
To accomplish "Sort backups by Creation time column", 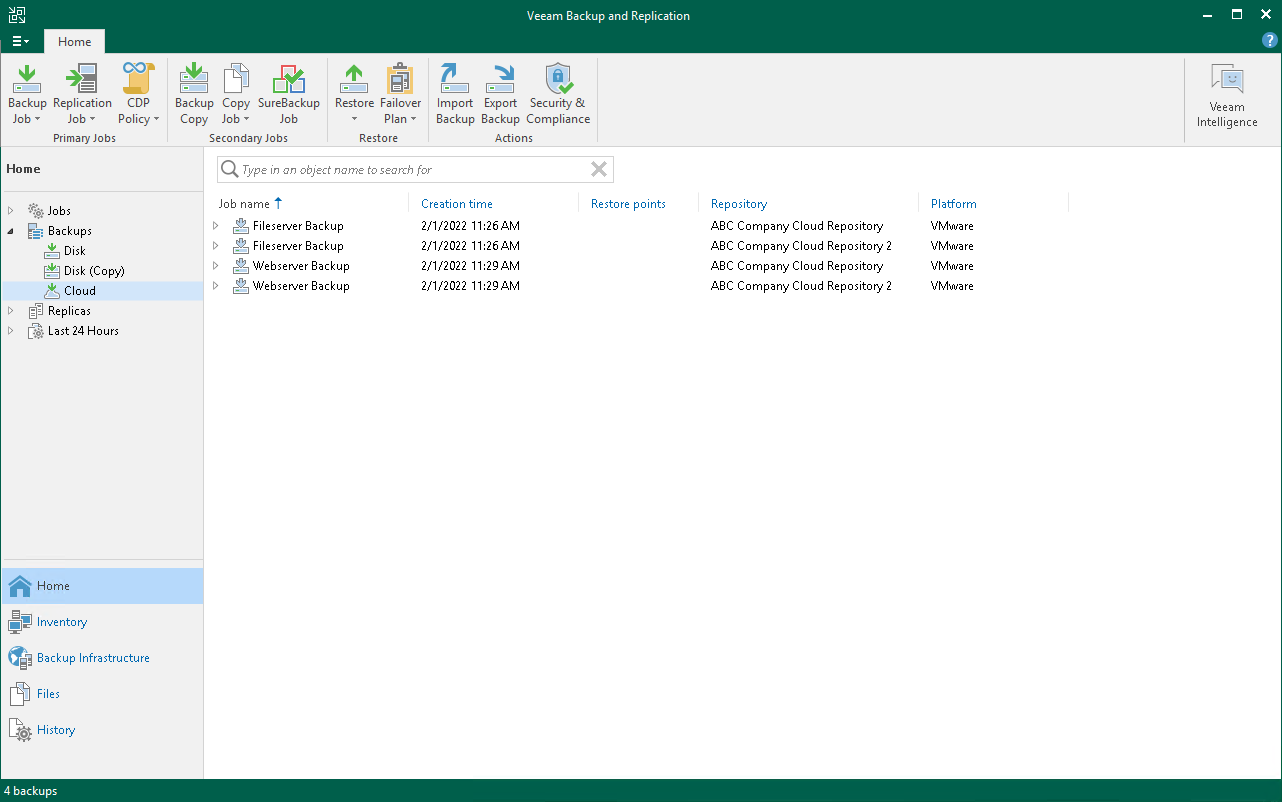I will tap(456, 203).
